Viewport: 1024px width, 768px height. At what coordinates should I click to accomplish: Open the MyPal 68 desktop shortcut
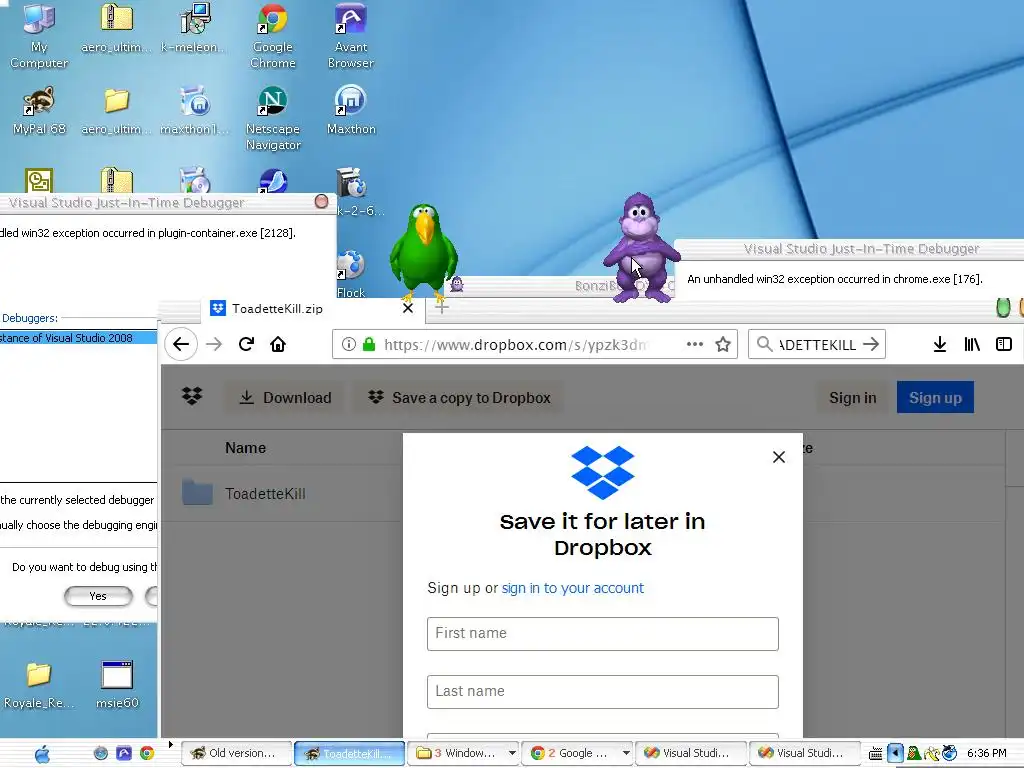39,111
